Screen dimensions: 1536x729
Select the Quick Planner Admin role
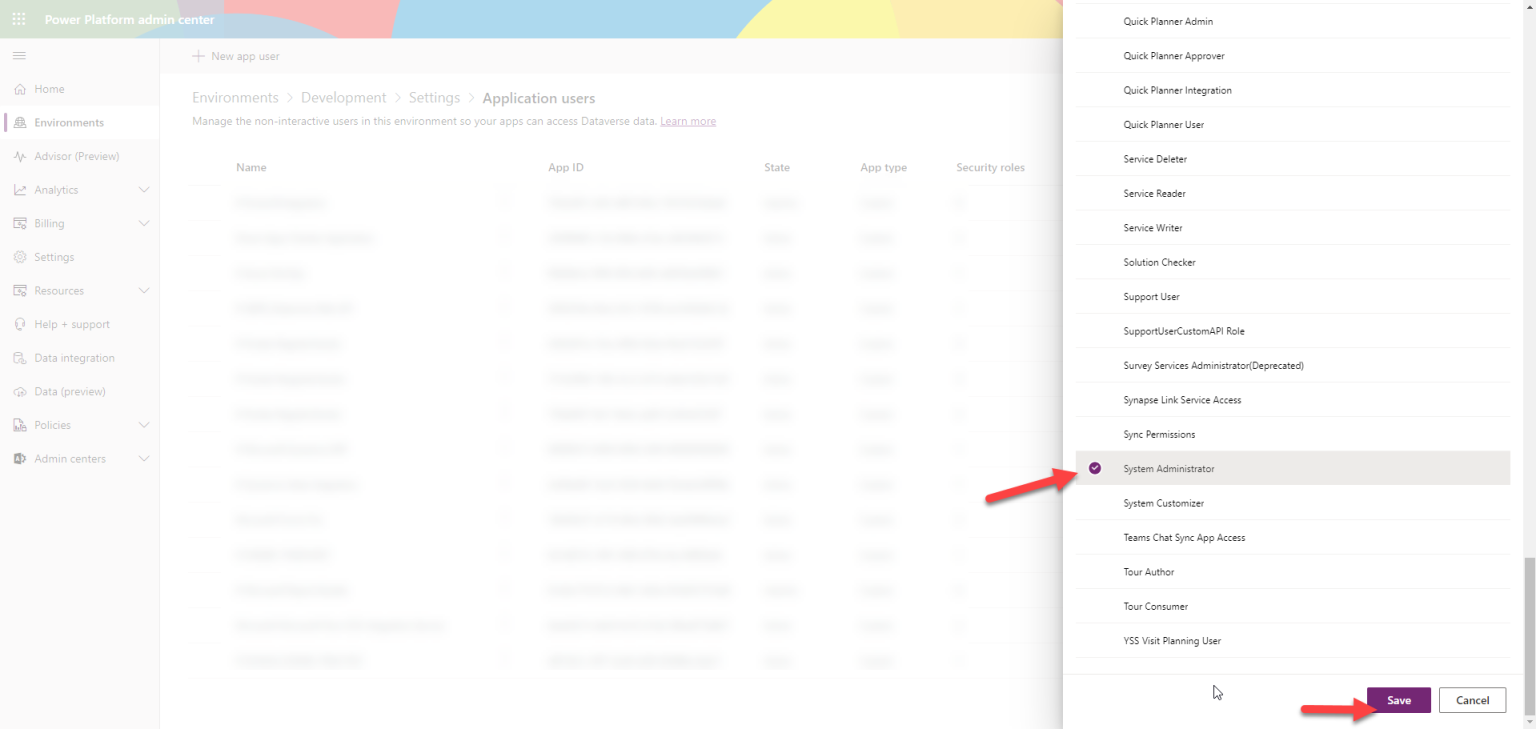(x=1293, y=21)
